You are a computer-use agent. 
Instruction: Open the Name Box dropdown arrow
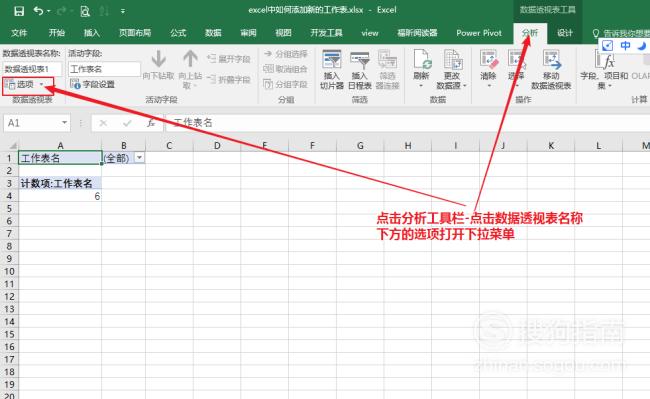pyautogui.click(x=64, y=123)
